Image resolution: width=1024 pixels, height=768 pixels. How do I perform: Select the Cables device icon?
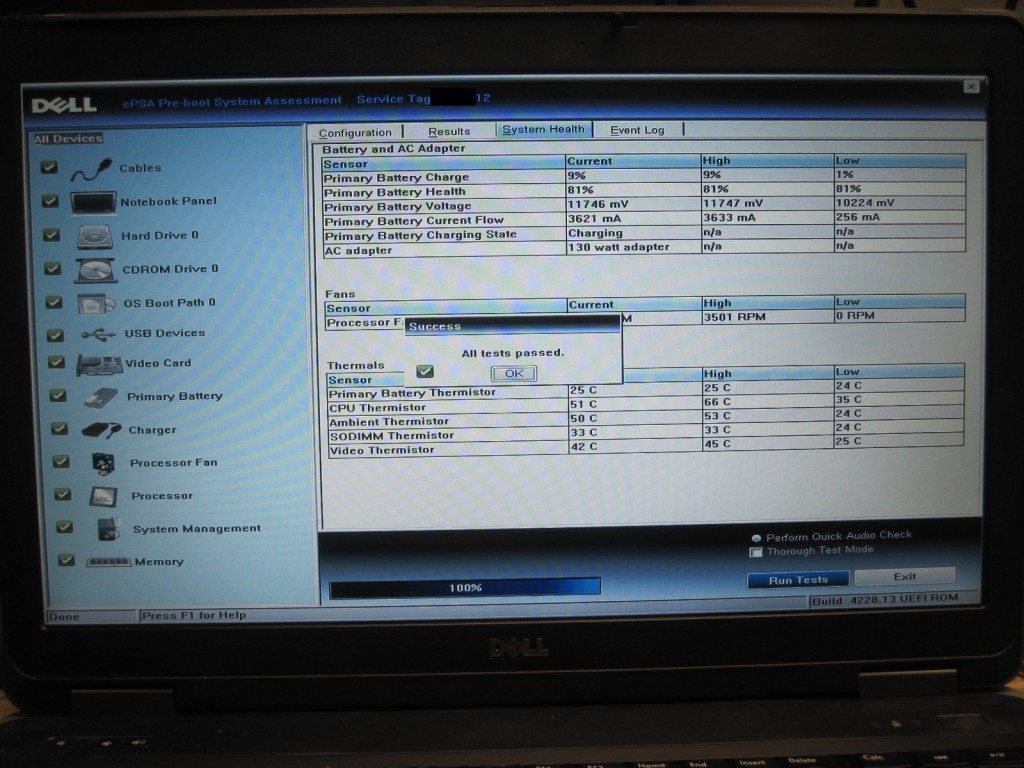[92, 169]
